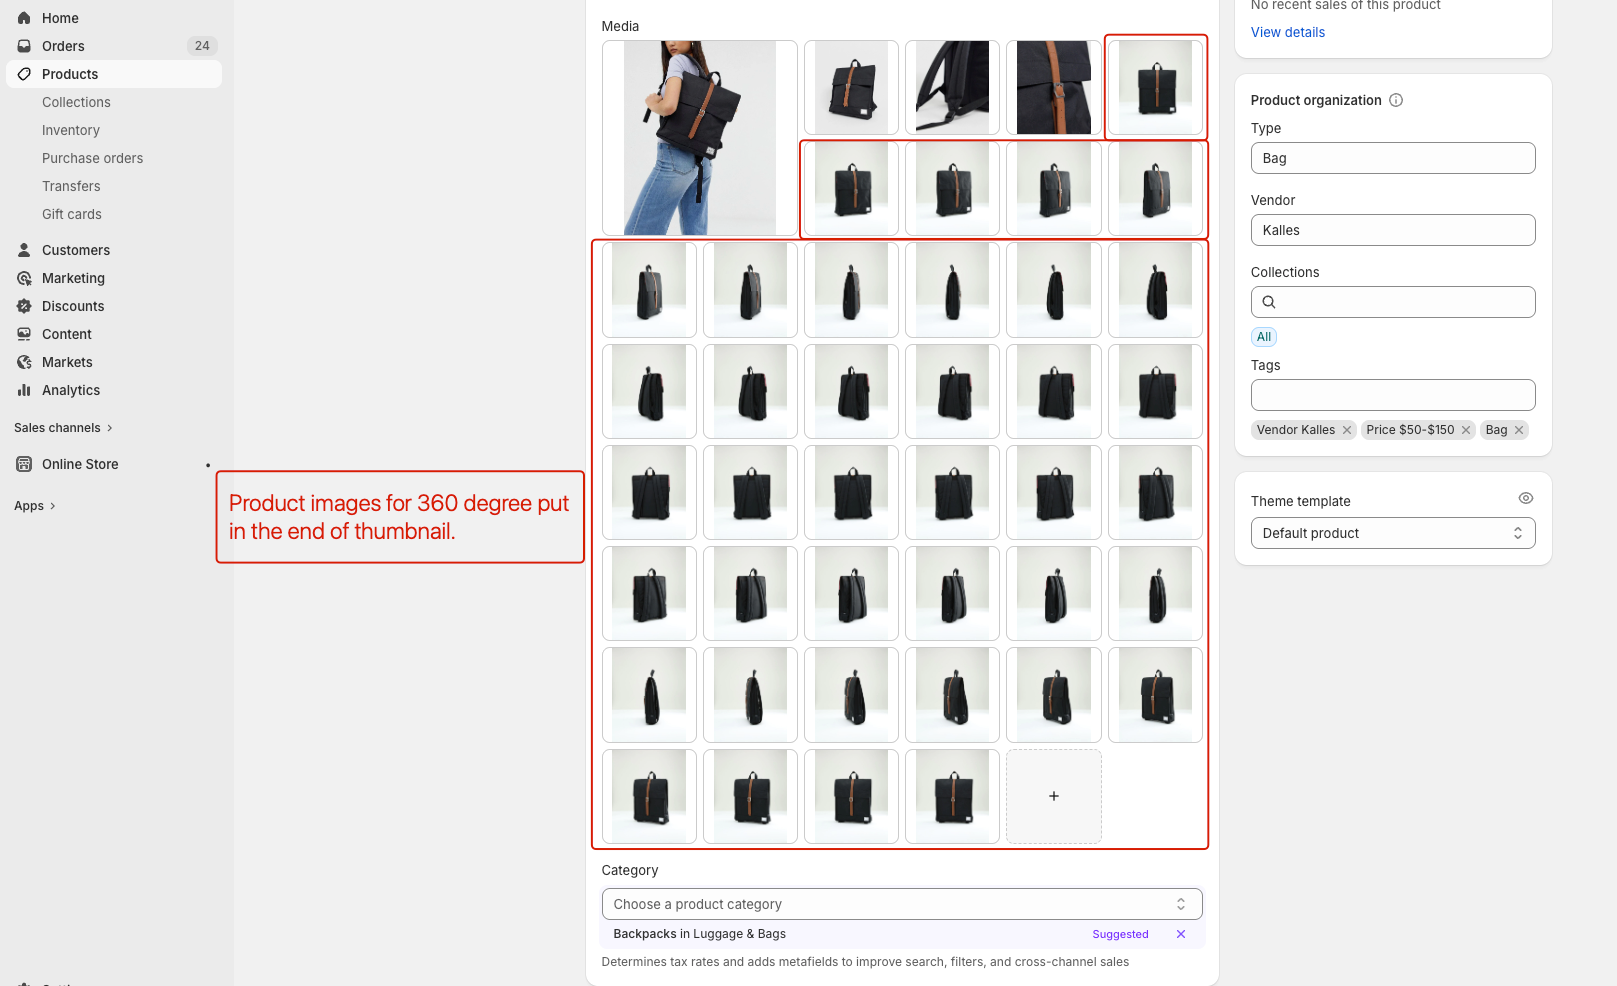Viewport: 1617px width, 986px height.
Task: Click the Markets icon in the sidebar
Action: point(24,362)
